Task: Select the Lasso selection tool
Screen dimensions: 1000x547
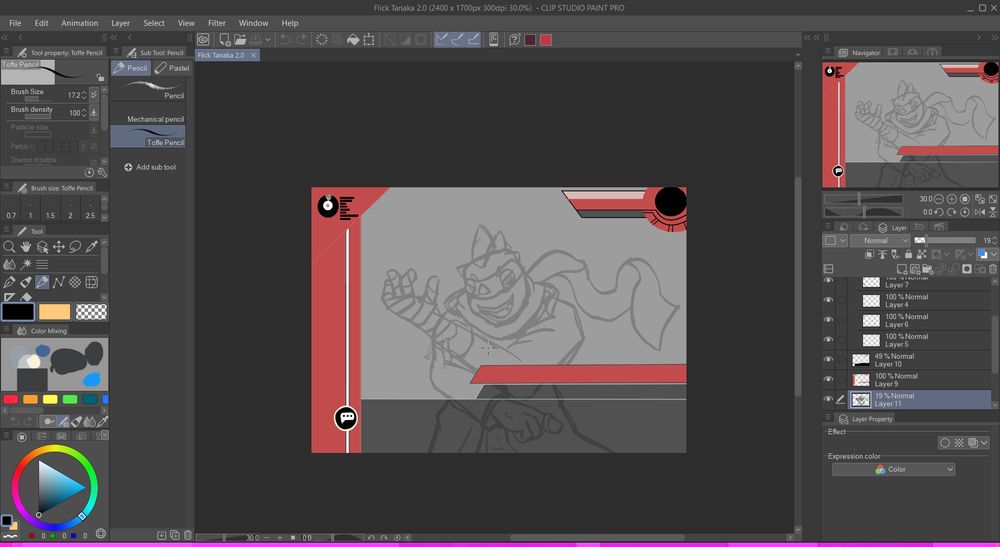Action: pos(75,247)
